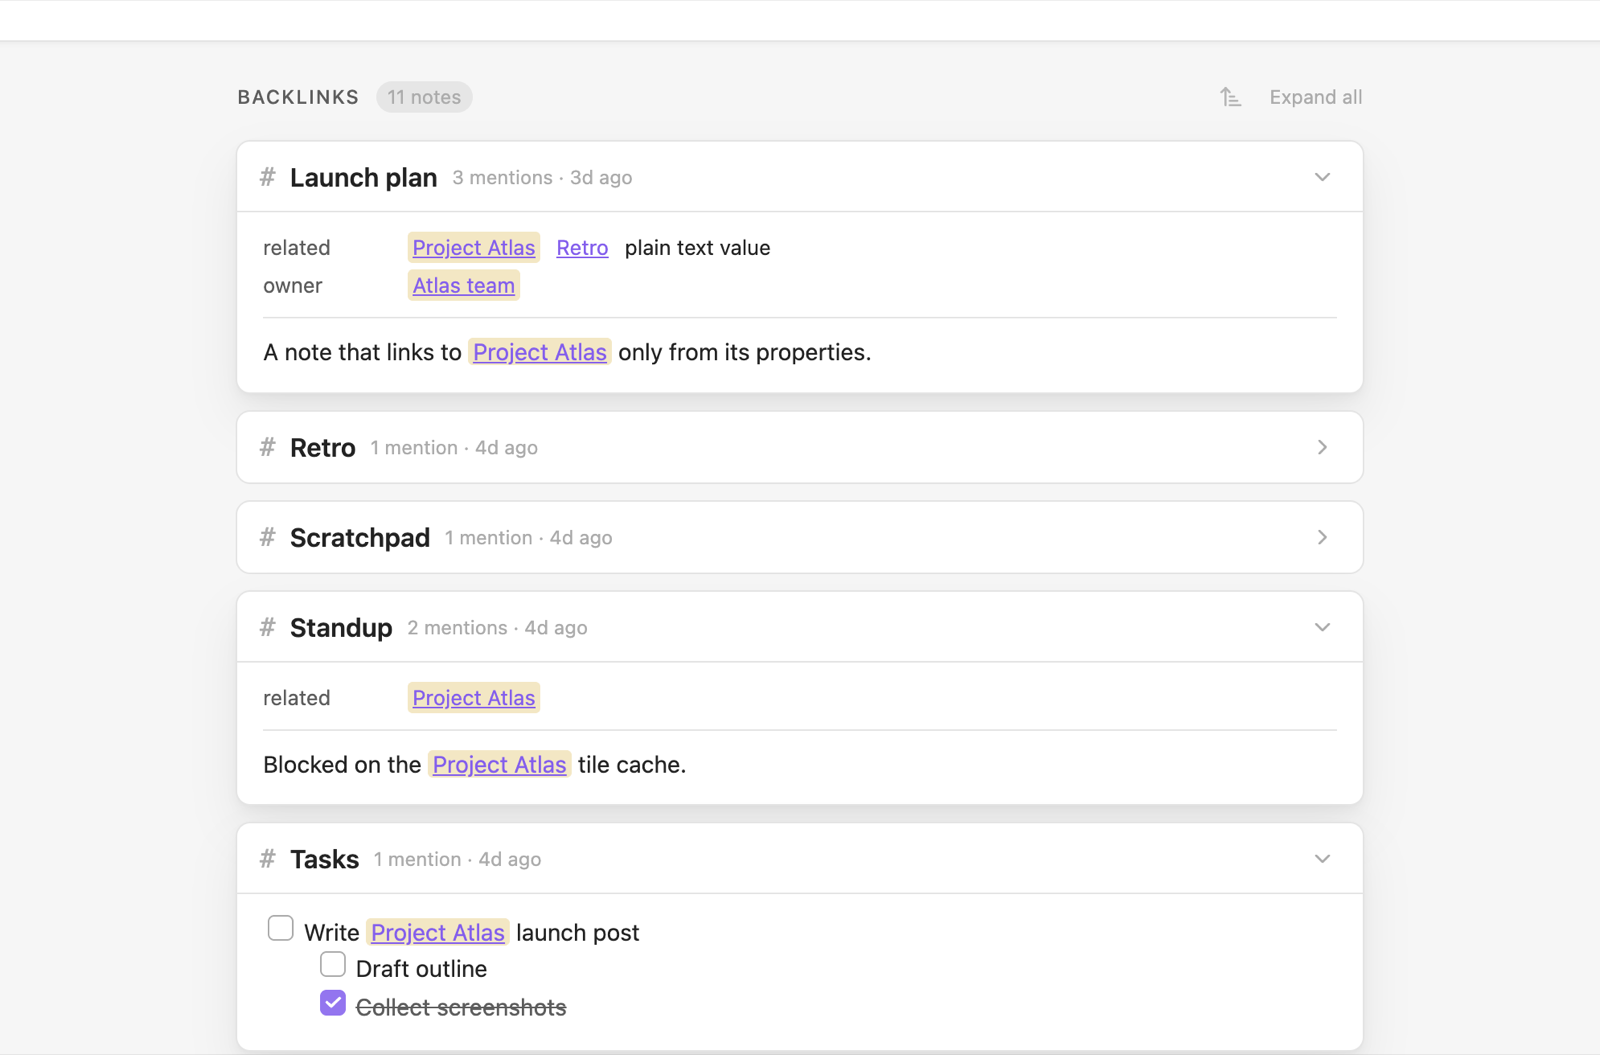
Task: Click the hash icon beside Scratchpad
Action: (267, 537)
